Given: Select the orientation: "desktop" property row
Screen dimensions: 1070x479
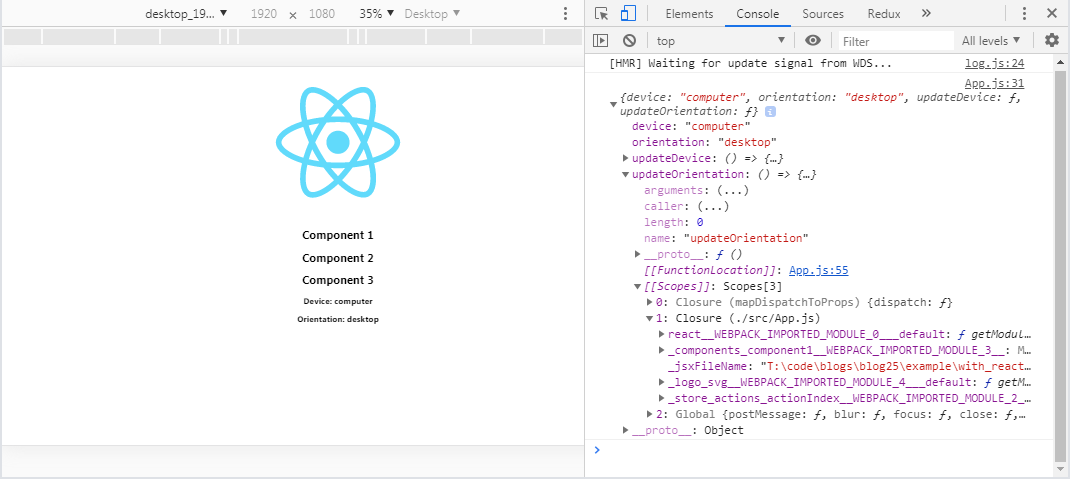Looking at the screenshot, I should click(704, 143).
